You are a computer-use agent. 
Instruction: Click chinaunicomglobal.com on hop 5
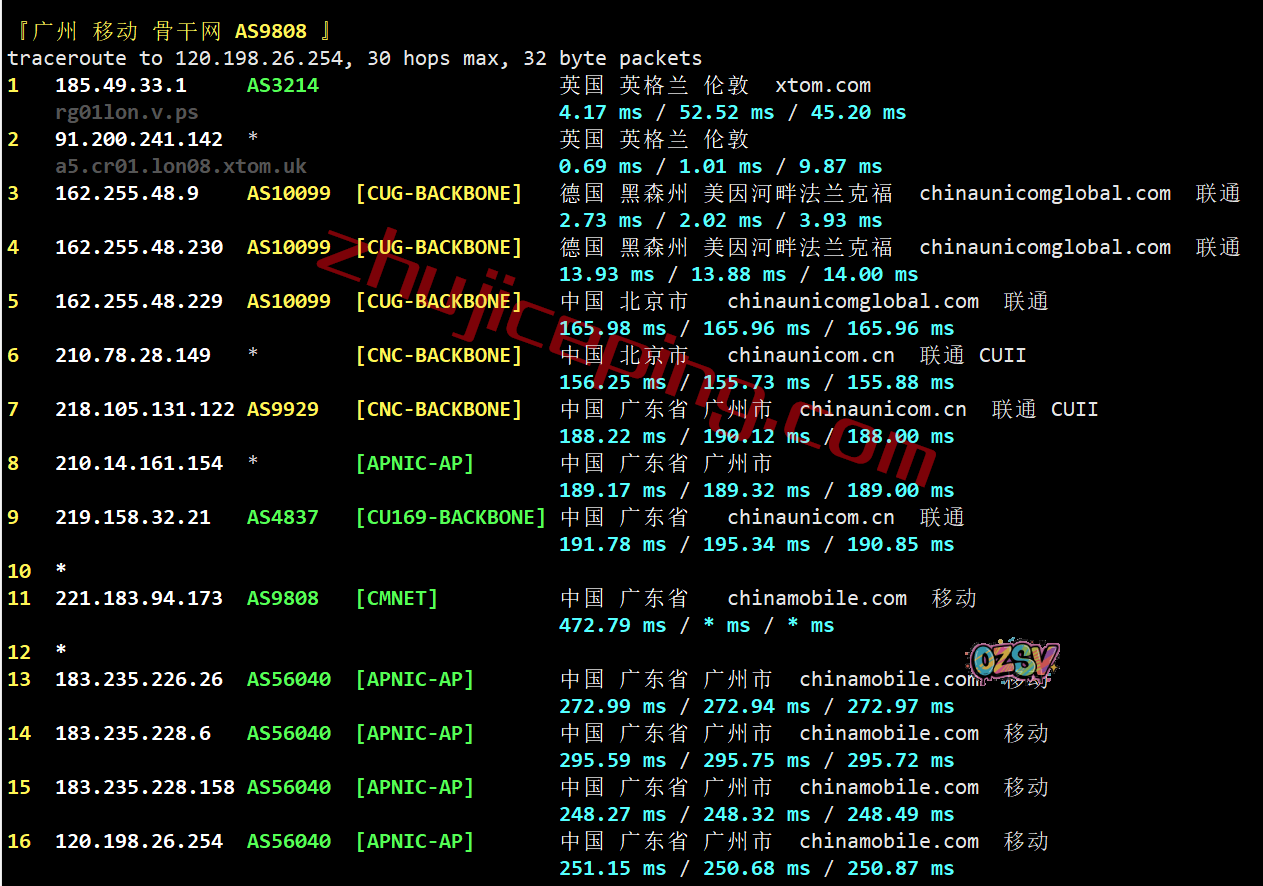852,302
